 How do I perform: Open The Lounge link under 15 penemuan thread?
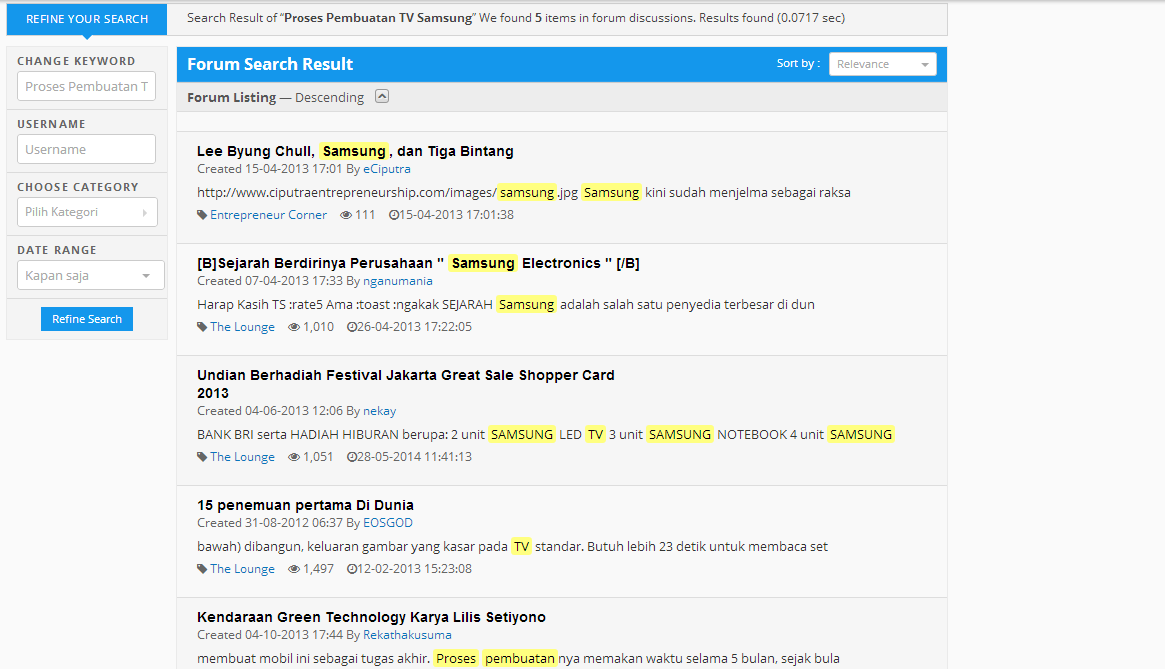242,569
